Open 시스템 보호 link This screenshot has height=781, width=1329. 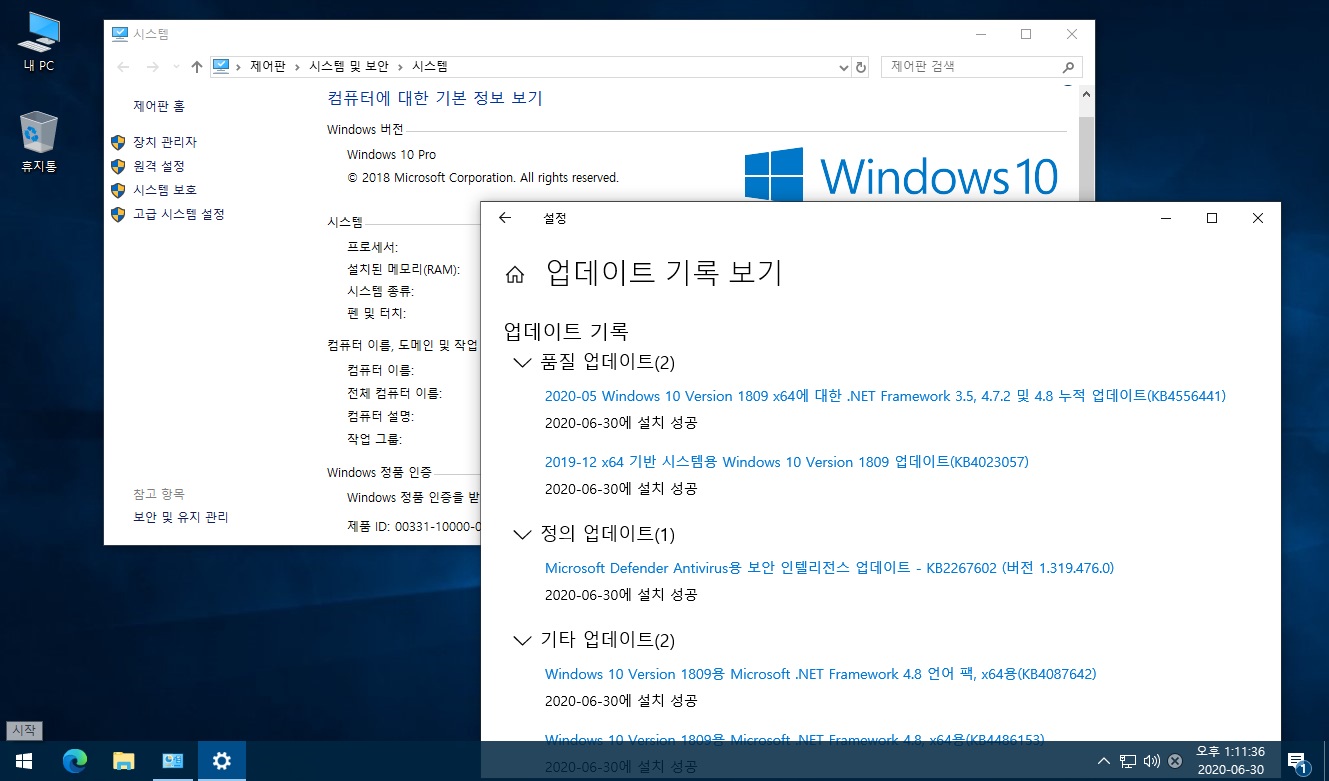(165, 190)
